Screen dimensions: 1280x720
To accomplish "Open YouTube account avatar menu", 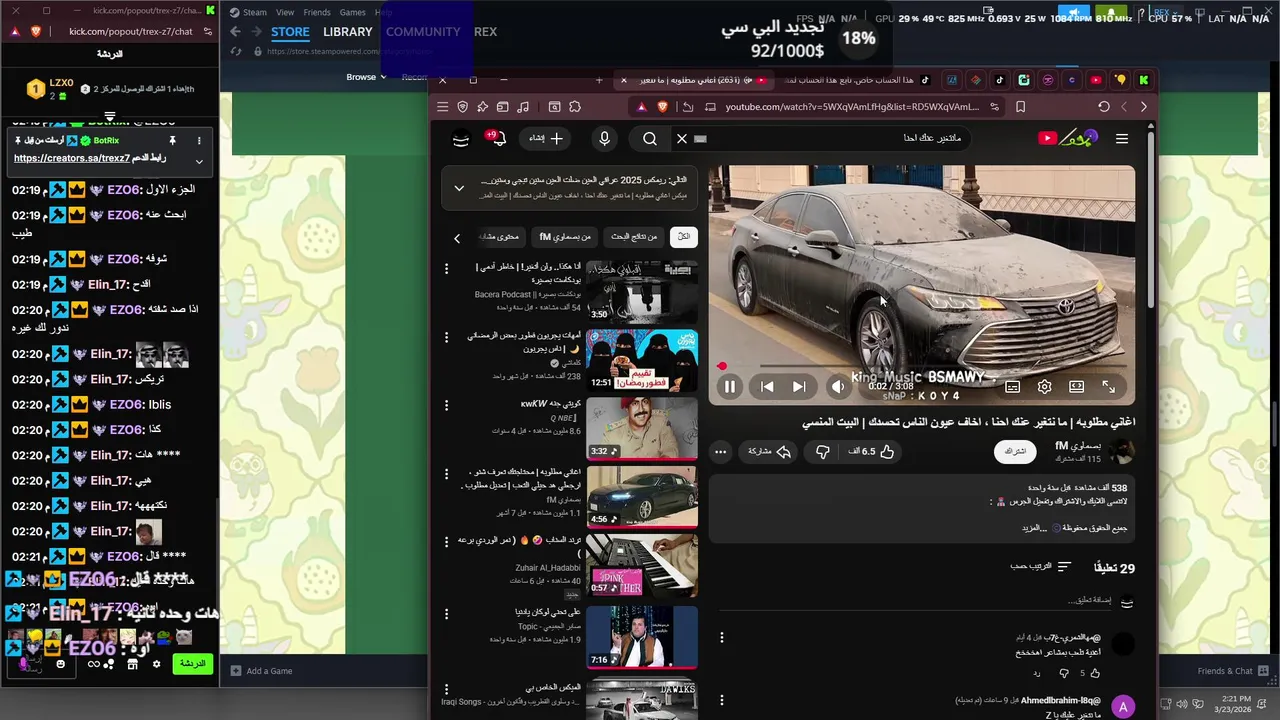I will tap(461, 139).
